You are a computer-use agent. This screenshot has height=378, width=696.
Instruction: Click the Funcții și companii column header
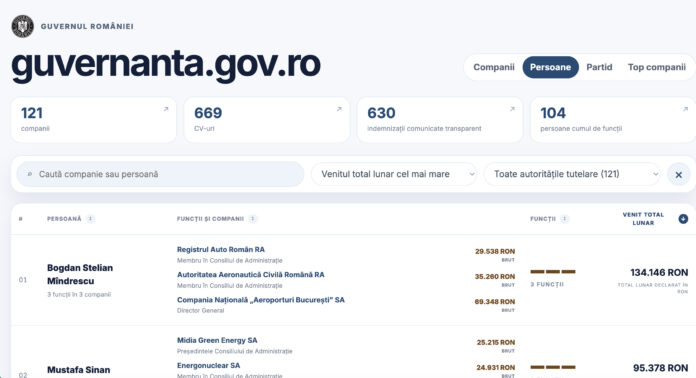210,219
